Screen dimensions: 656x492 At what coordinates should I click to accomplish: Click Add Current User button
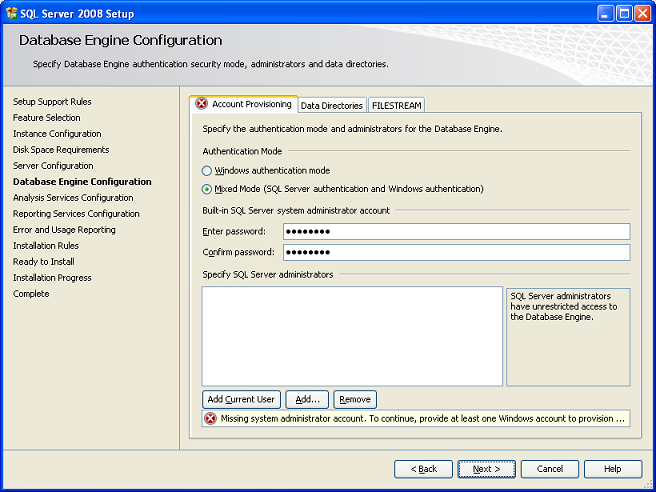click(x=241, y=400)
